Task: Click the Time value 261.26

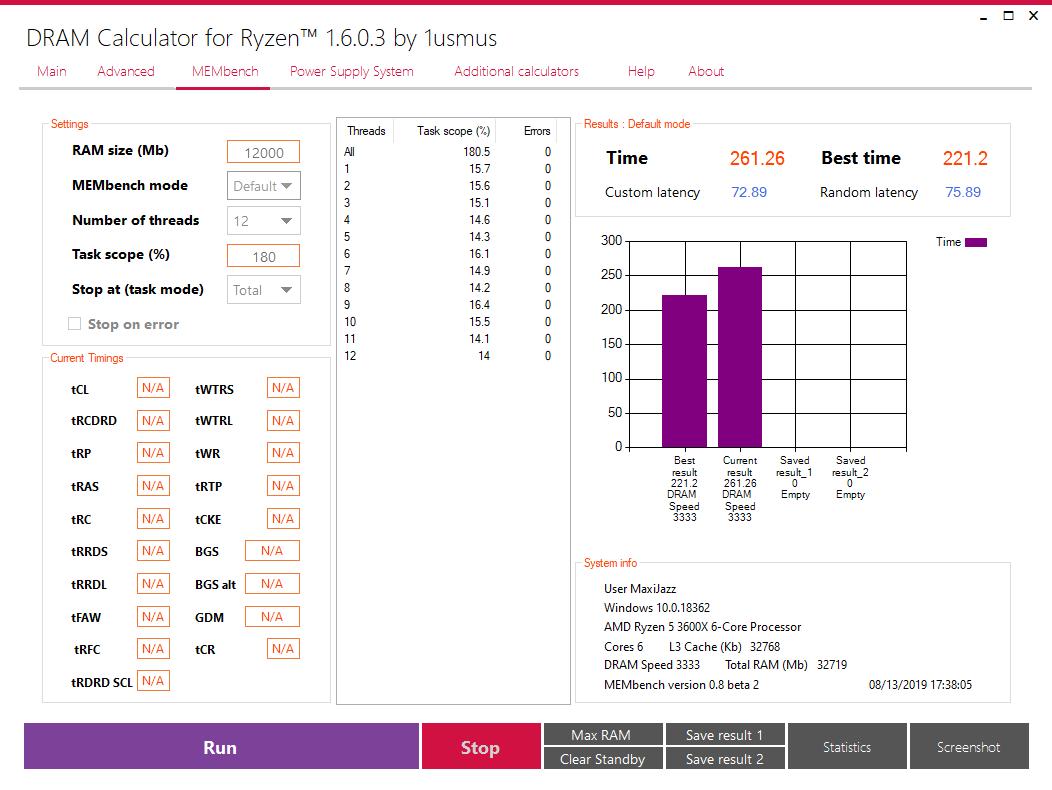Action: 757,158
